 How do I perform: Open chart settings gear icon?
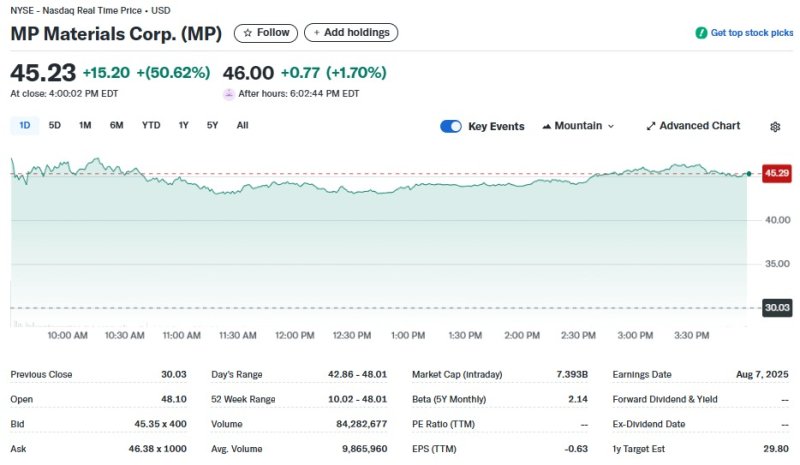(x=774, y=127)
